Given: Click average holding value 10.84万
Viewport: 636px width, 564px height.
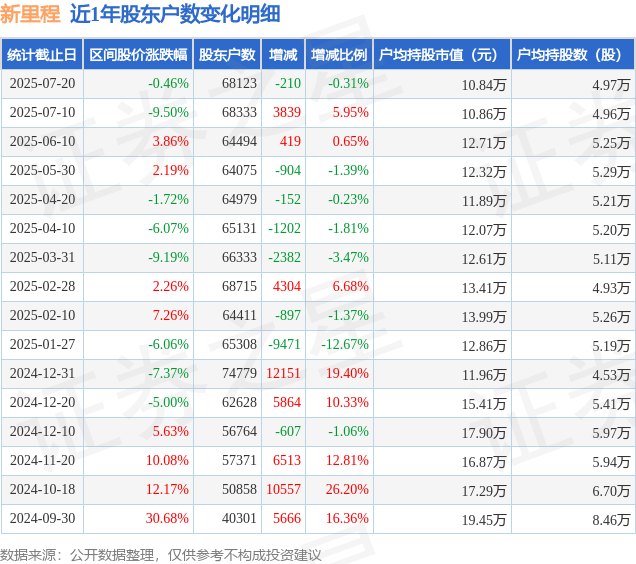Looking at the screenshot, I should point(484,85).
